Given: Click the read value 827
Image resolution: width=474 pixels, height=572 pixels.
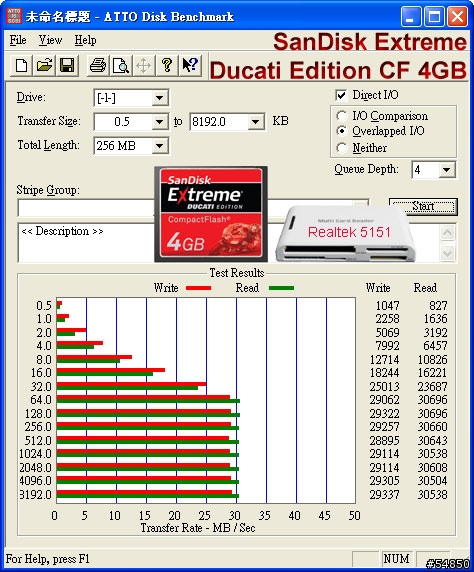Looking at the screenshot, I should 438,305.
